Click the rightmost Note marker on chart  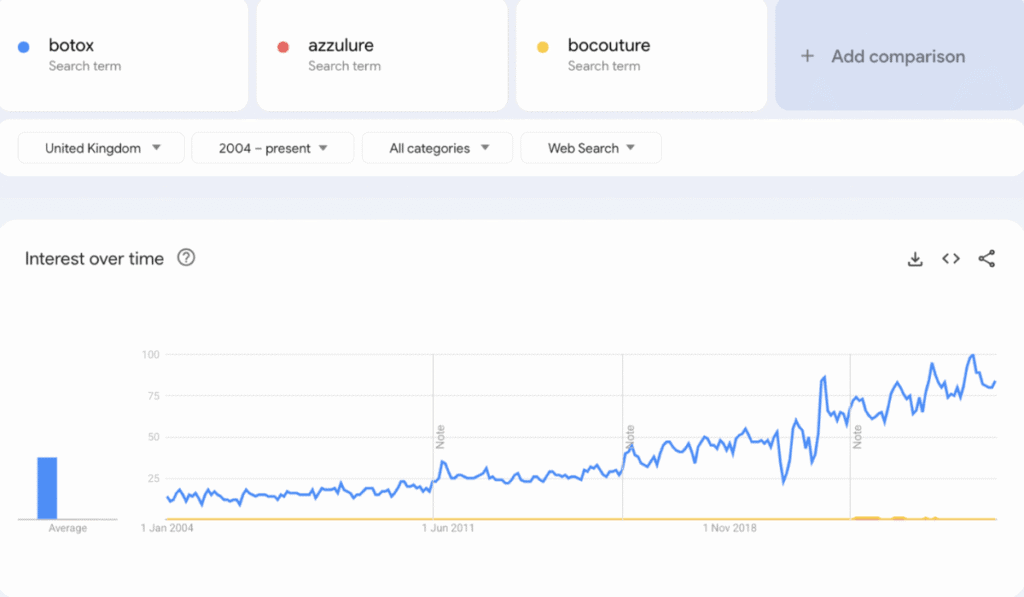[858, 436]
